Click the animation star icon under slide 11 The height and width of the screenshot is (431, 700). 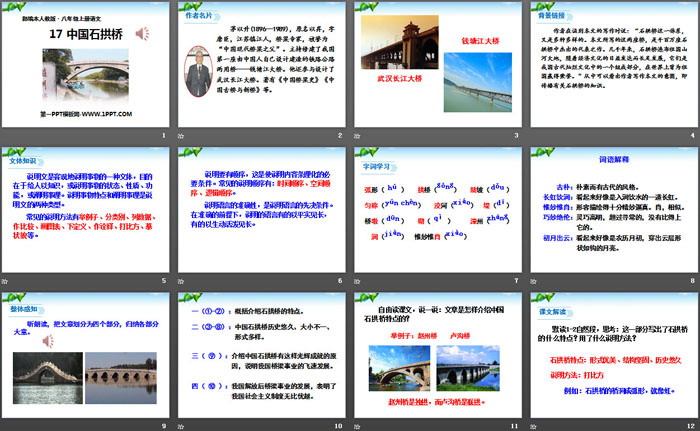click(357, 423)
